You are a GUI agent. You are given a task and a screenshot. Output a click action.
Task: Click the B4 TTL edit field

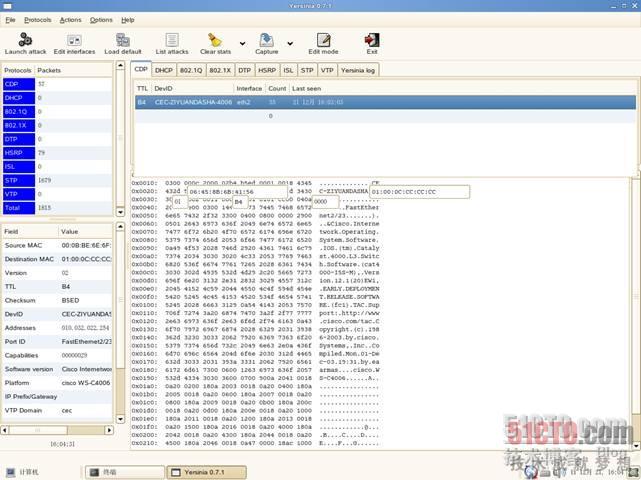pyautogui.click(x=240, y=202)
